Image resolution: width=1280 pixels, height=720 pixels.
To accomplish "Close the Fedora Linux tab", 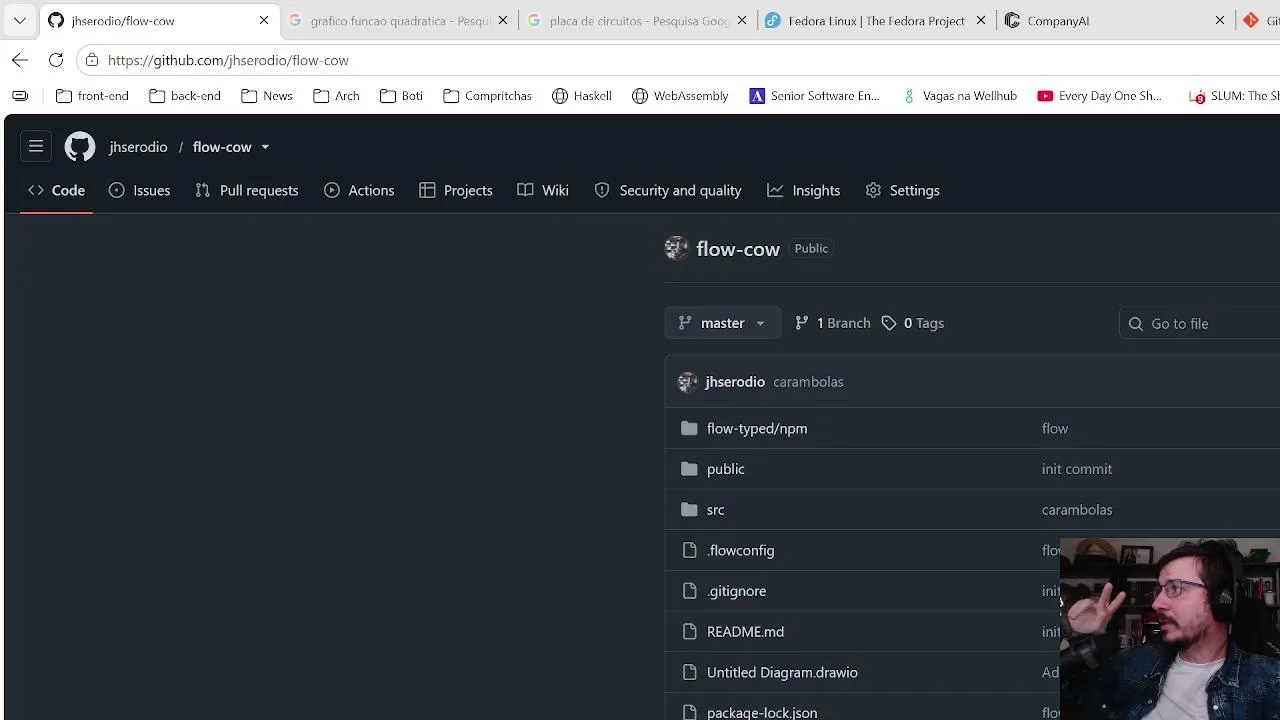I will (x=981, y=20).
